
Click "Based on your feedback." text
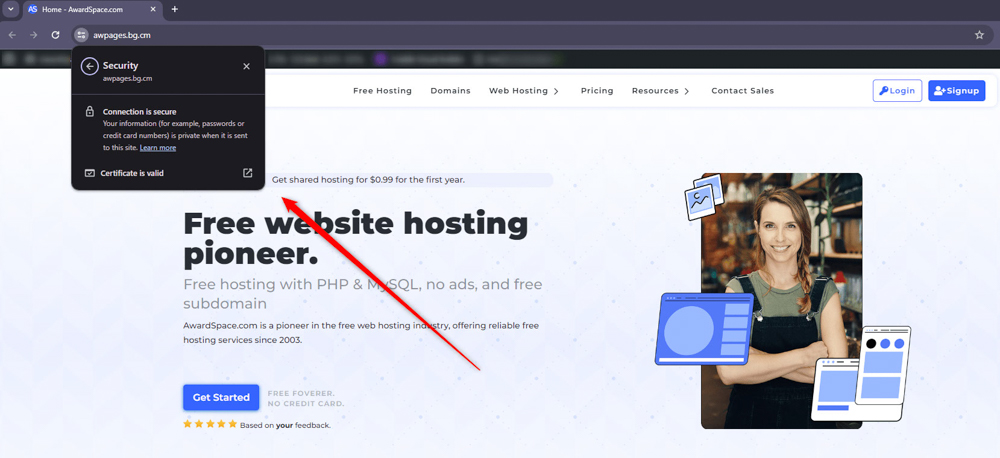point(286,425)
